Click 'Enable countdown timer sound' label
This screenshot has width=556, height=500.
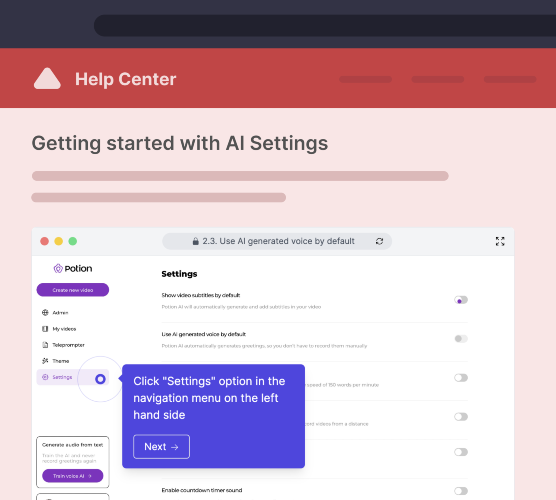click(x=202, y=490)
